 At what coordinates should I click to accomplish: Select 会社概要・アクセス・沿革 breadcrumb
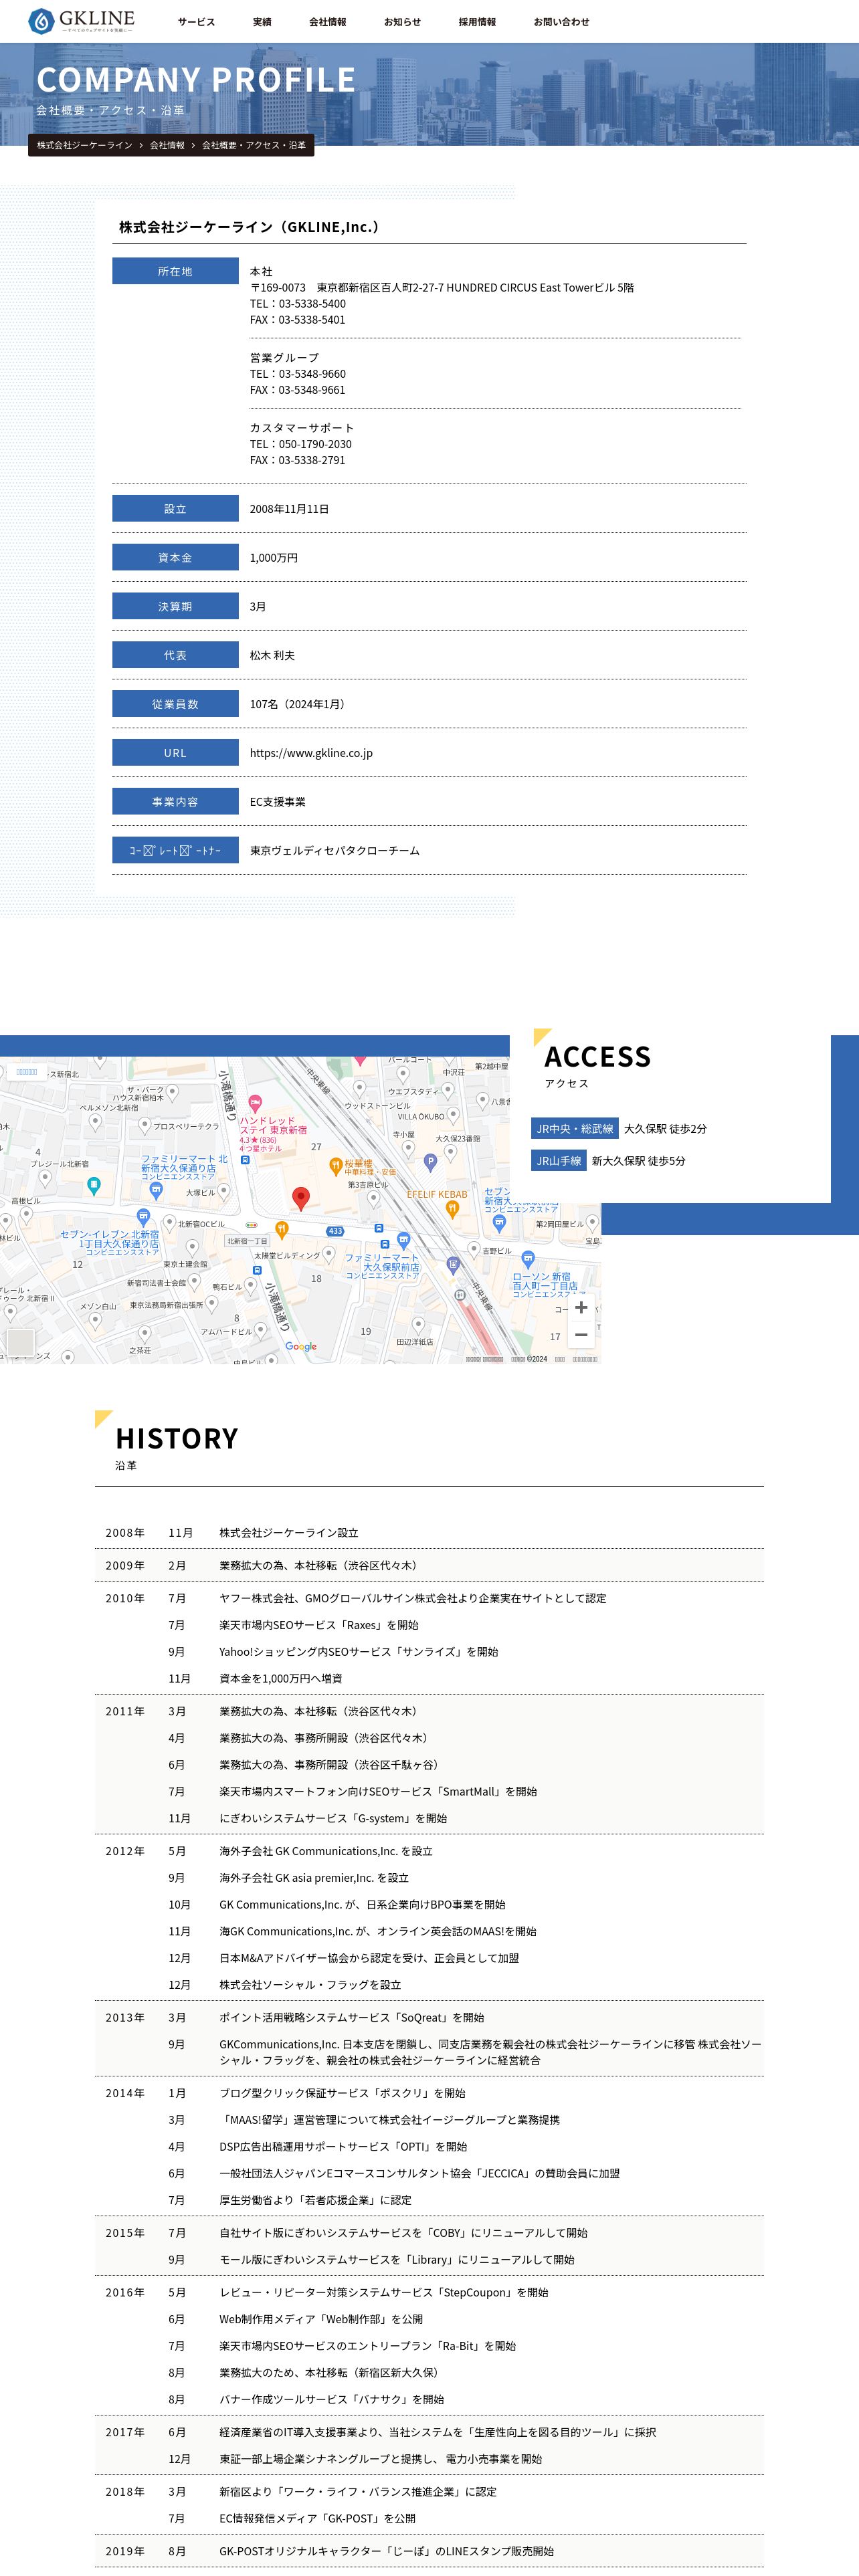pos(254,145)
